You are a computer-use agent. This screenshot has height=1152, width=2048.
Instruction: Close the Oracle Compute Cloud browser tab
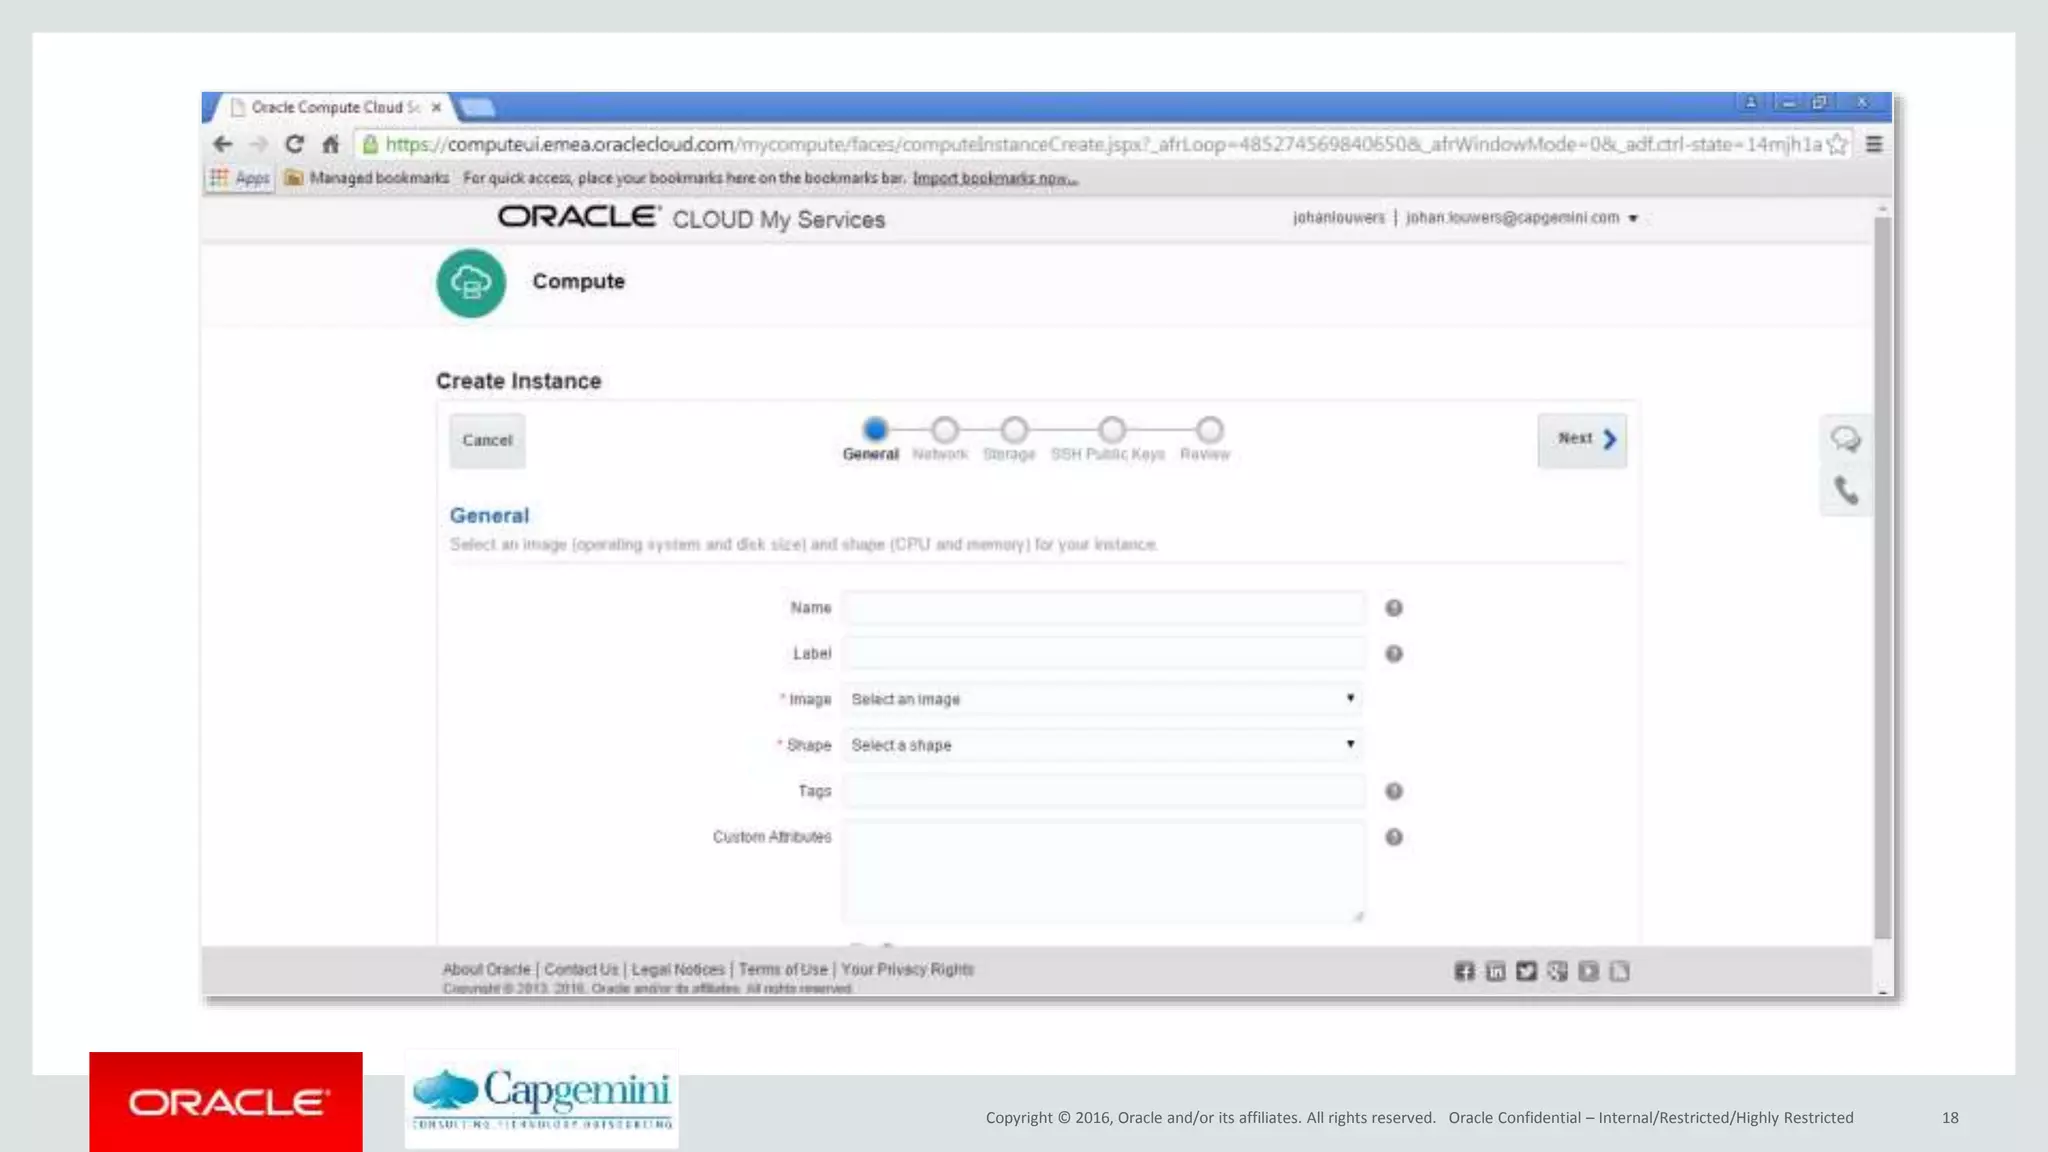click(436, 107)
